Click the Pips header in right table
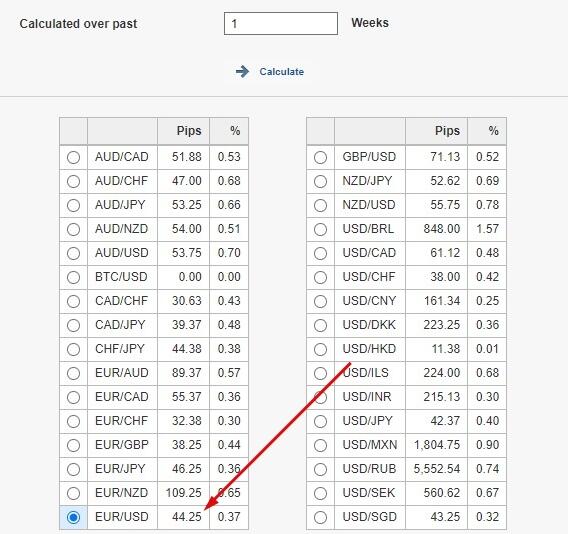 click(447, 131)
